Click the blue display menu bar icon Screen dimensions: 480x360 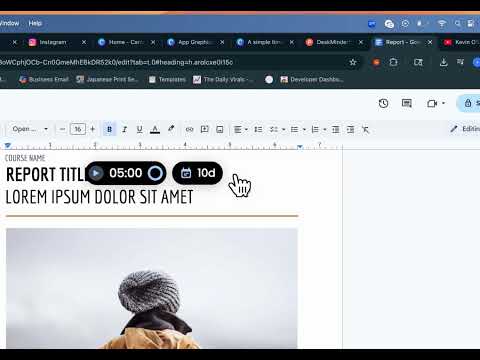[x=372, y=24]
